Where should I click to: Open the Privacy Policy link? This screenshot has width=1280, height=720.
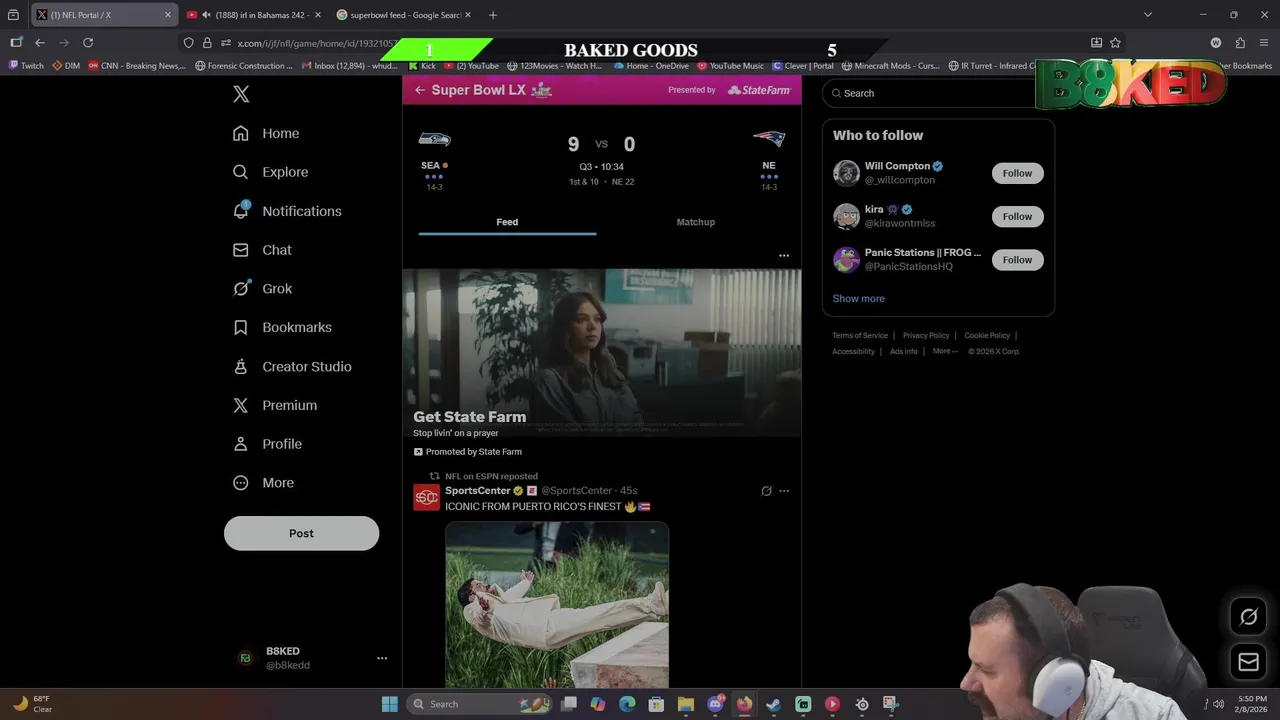pyautogui.click(x=926, y=335)
